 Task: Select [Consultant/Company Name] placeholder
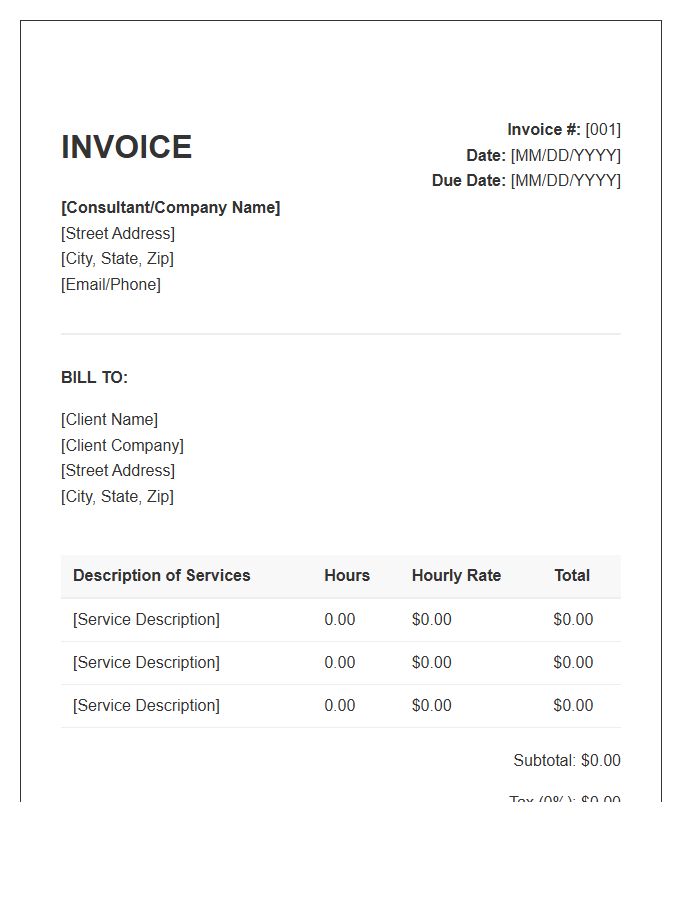tap(170, 208)
